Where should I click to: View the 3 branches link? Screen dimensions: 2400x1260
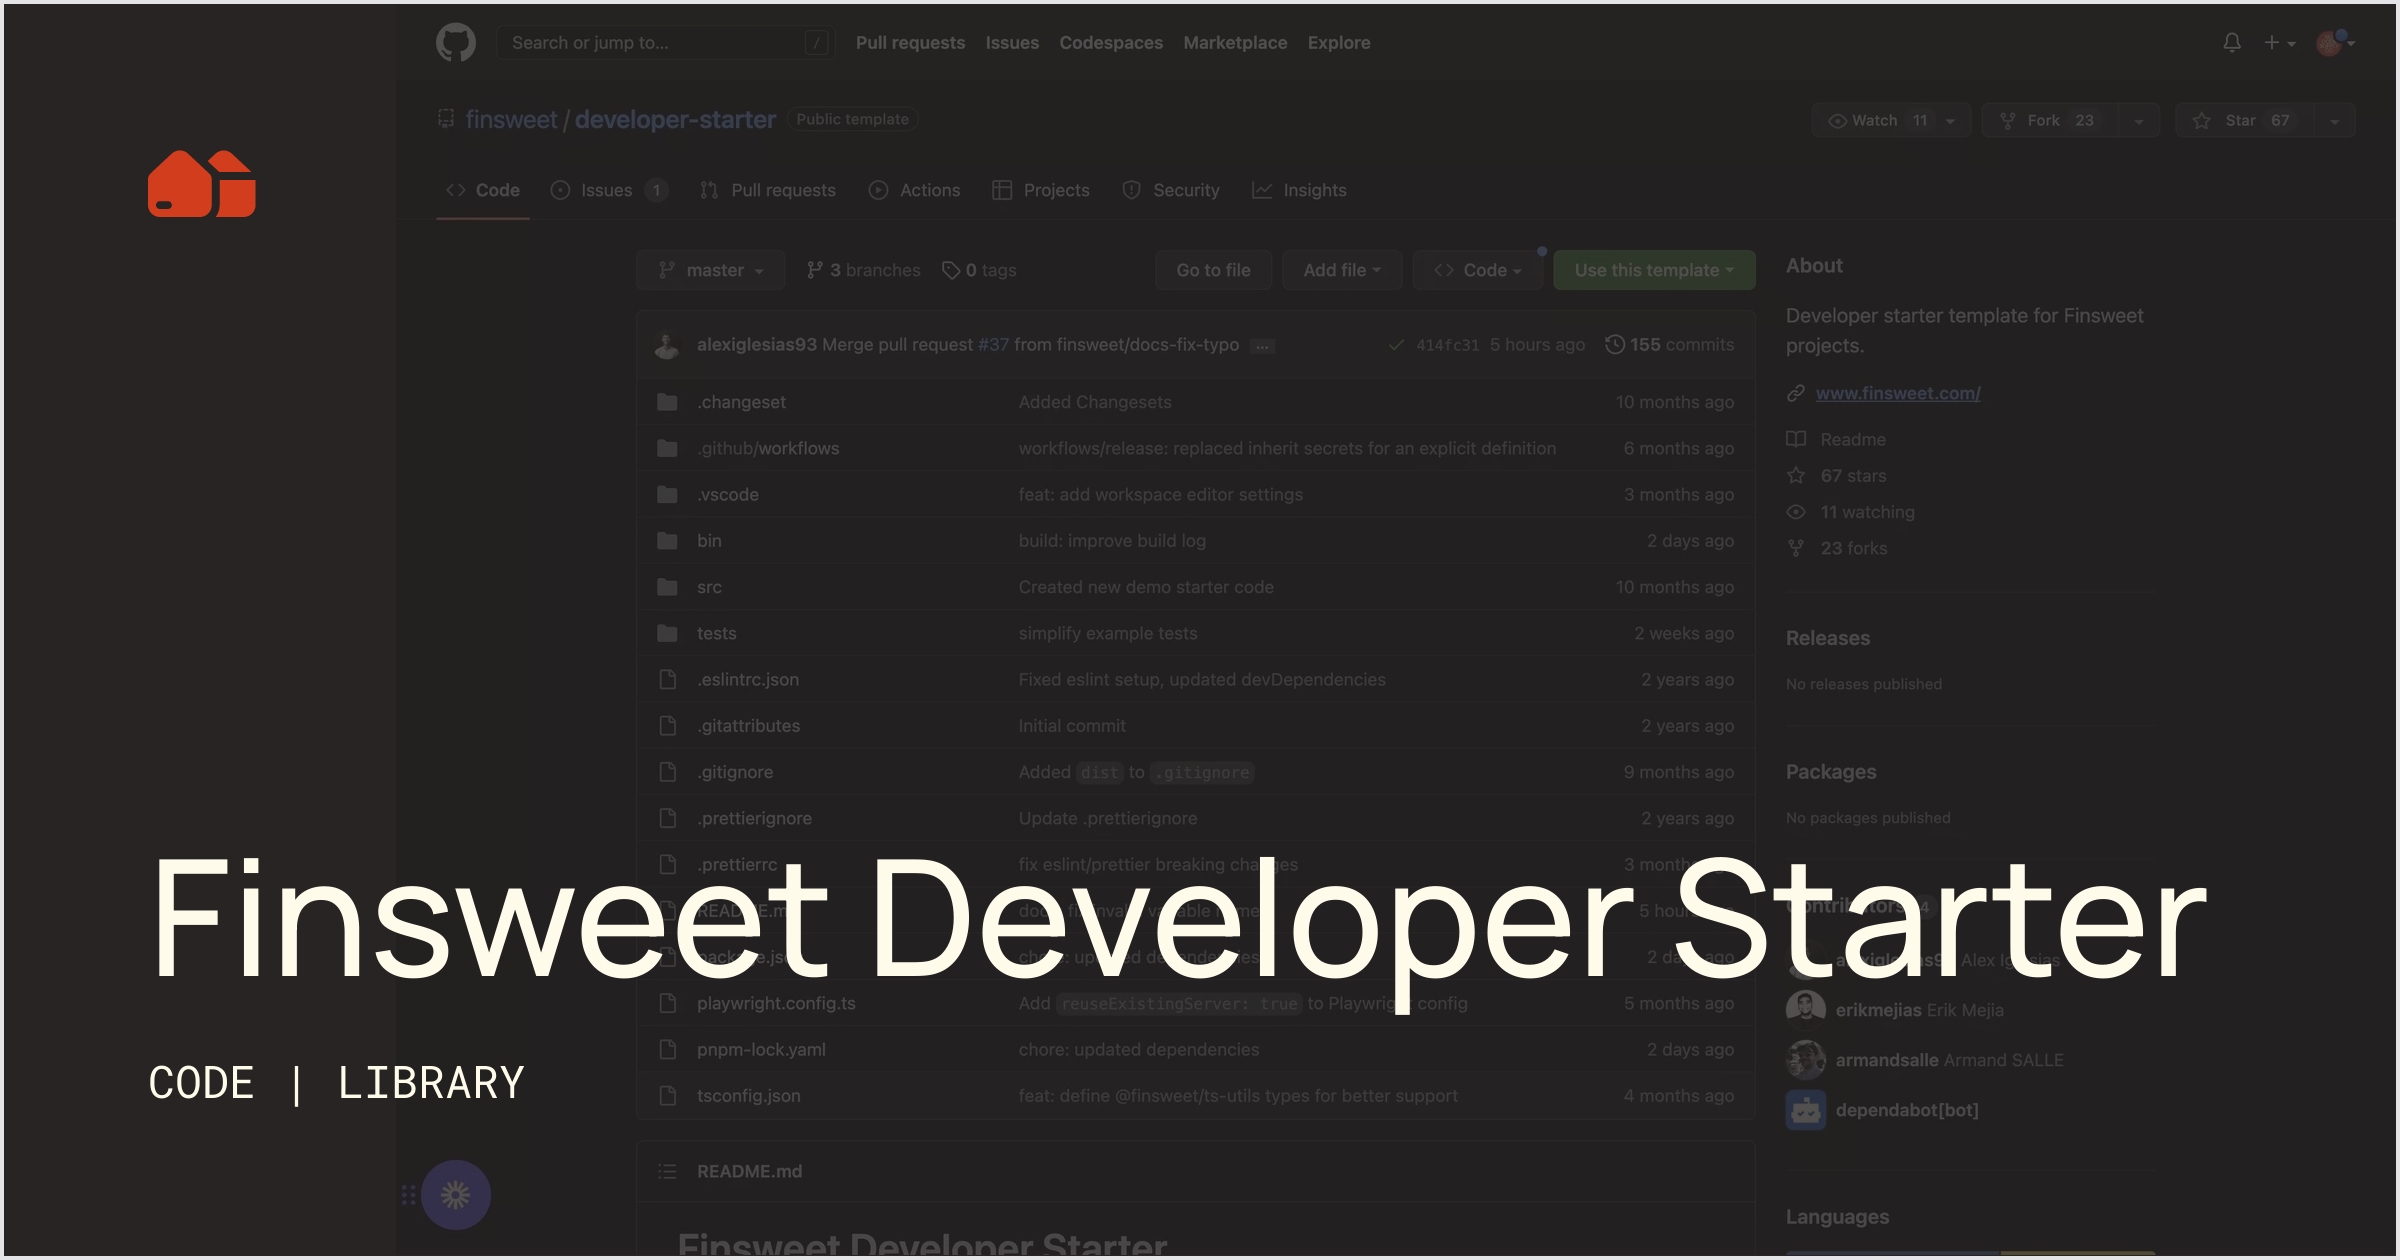click(x=864, y=270)
